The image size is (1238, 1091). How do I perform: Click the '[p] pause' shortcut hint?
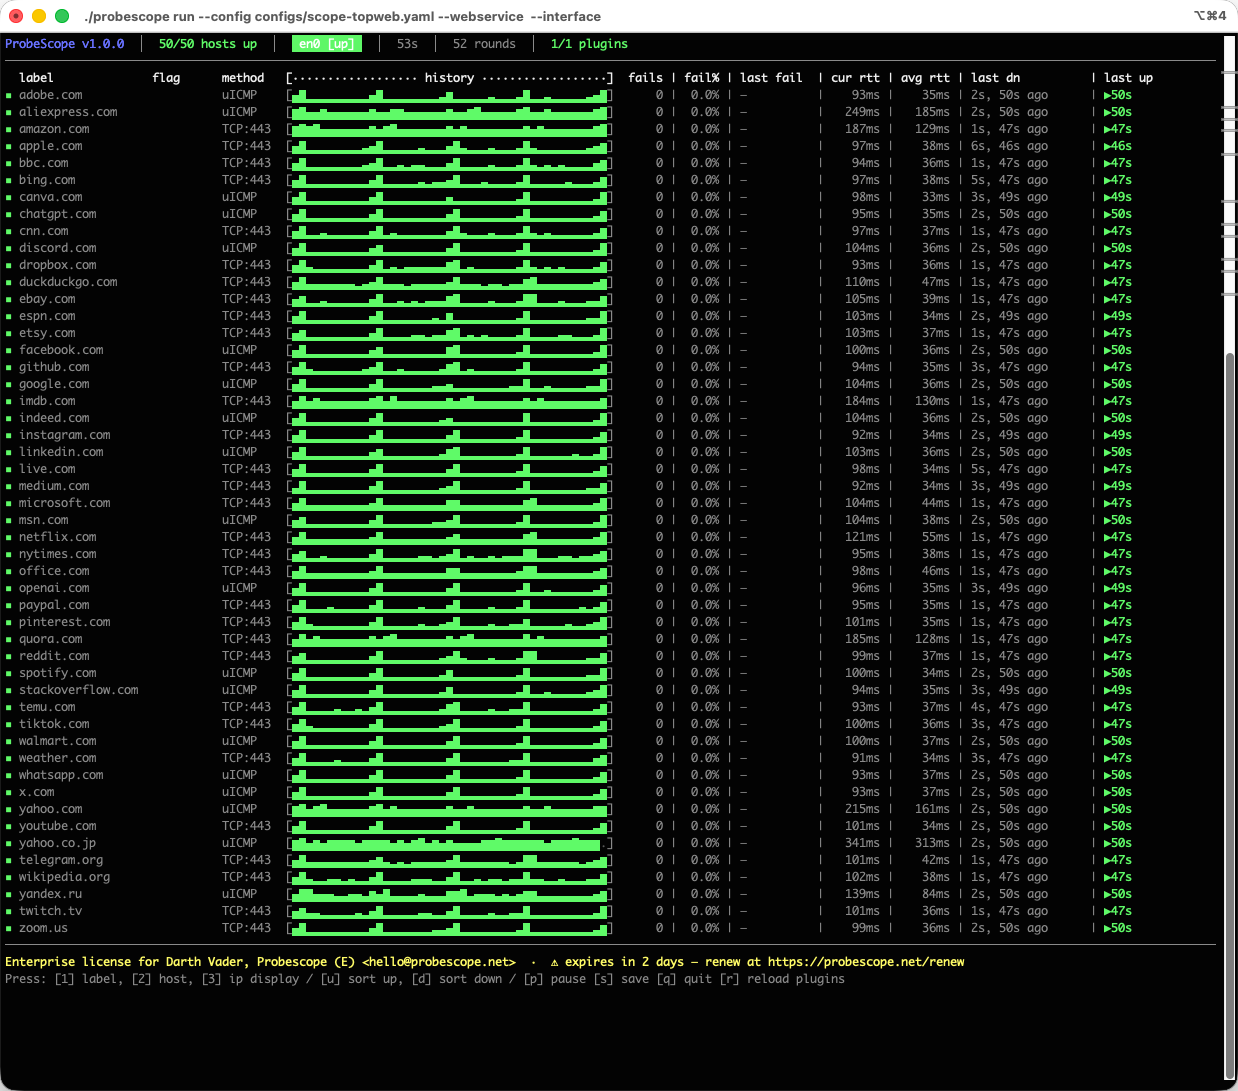coord(555,979)
